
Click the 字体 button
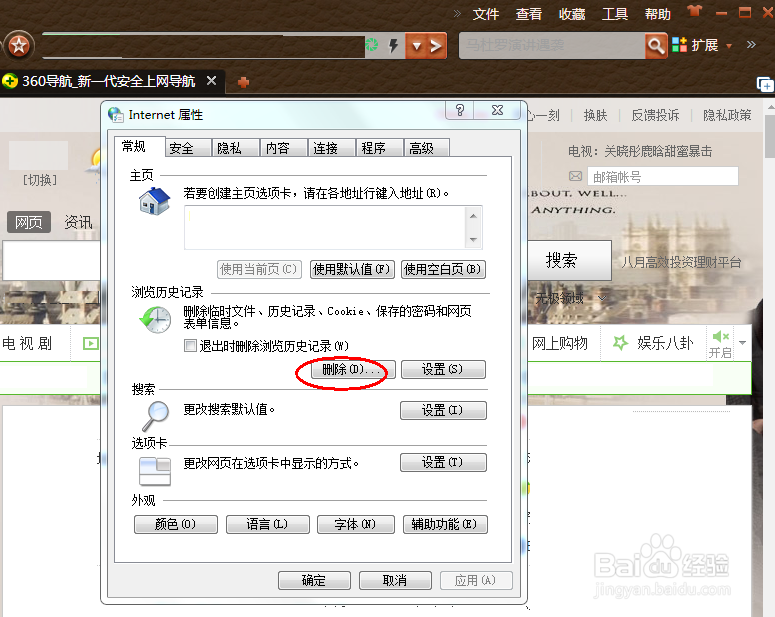[356, 525]
